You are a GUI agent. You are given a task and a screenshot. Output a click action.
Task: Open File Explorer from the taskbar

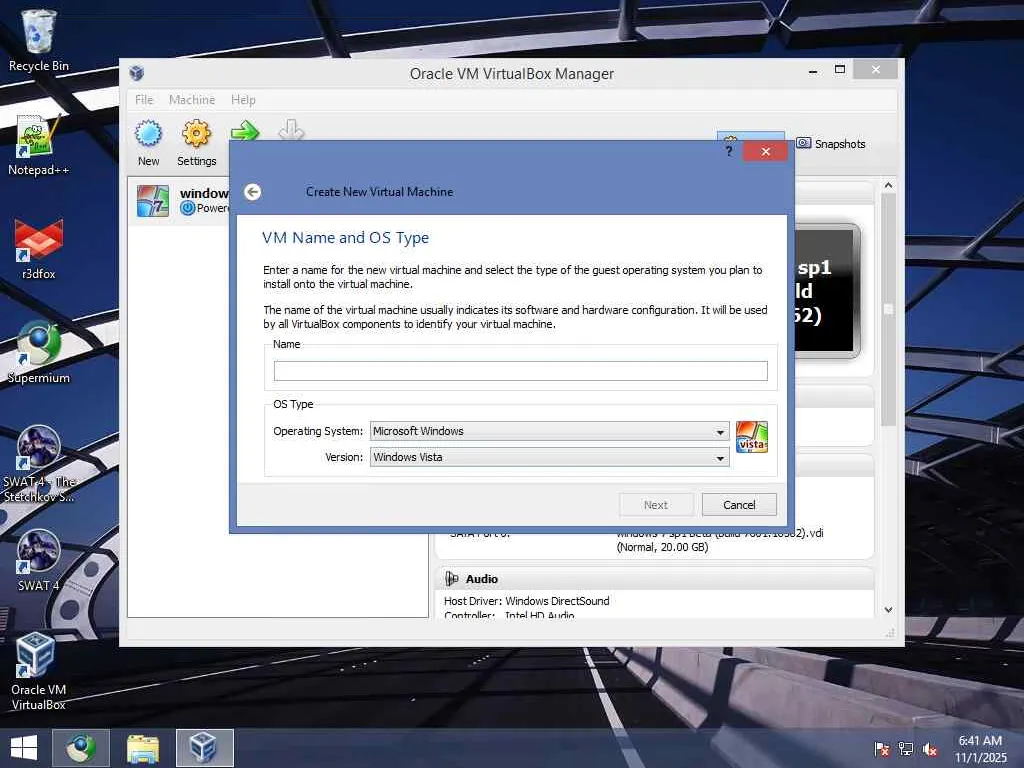point(143,748)
